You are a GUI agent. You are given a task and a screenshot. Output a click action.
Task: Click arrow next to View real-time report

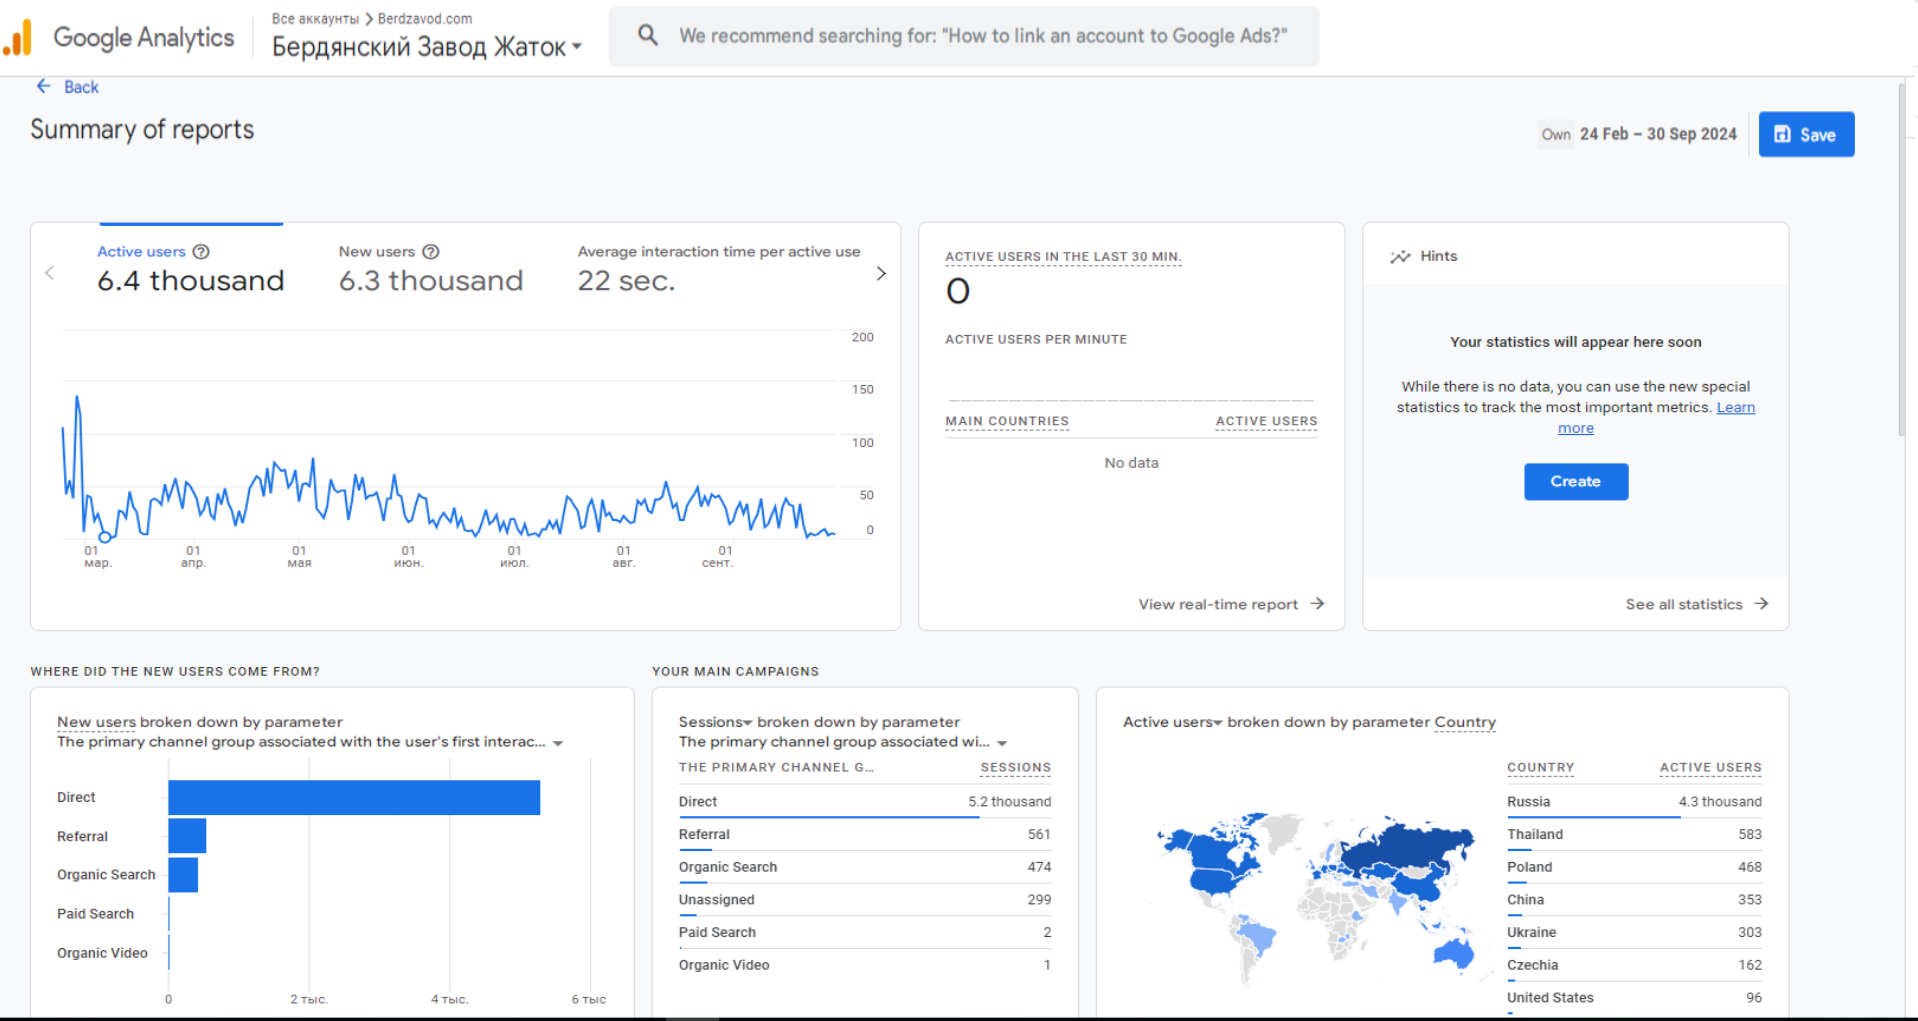1317,603
